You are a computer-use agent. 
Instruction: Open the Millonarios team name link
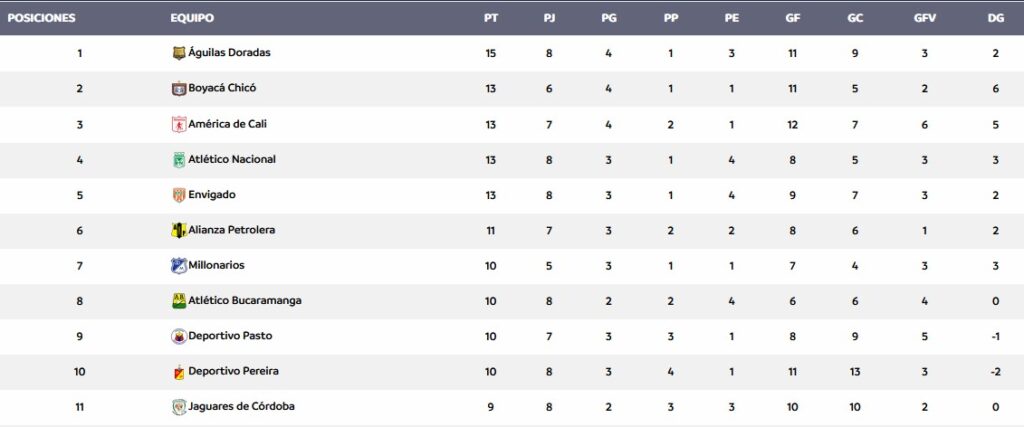216,265
